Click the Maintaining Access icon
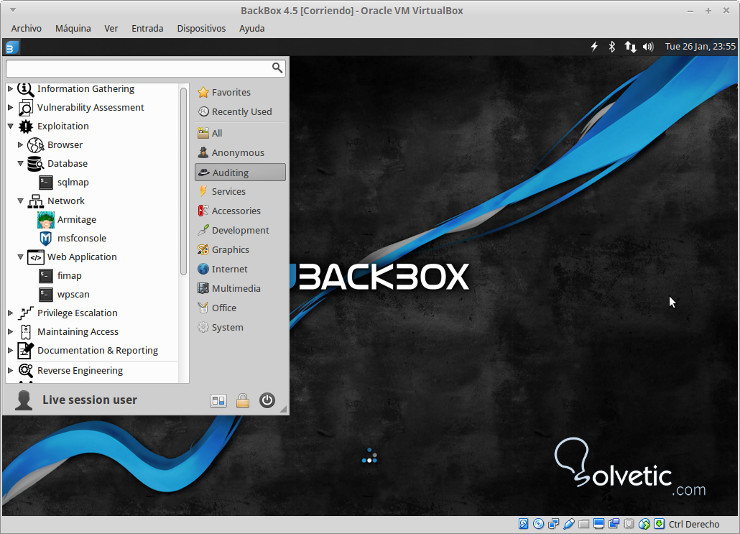This screenshot has height=534, width=740. [x=25, y=332]
